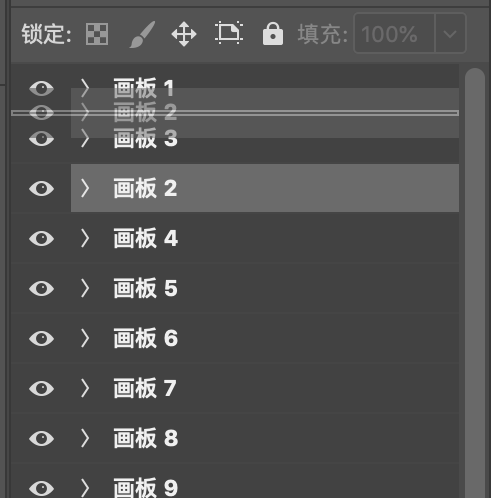Click the 填充 100% value field
The image size is (491, 498).
(394, 33)
